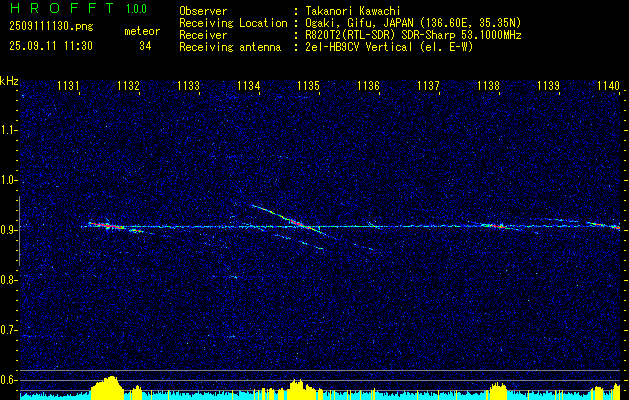Viewport: 629px width, 400px height.
Task: Click time axis label 1134
Action: (x=248, y=85)
